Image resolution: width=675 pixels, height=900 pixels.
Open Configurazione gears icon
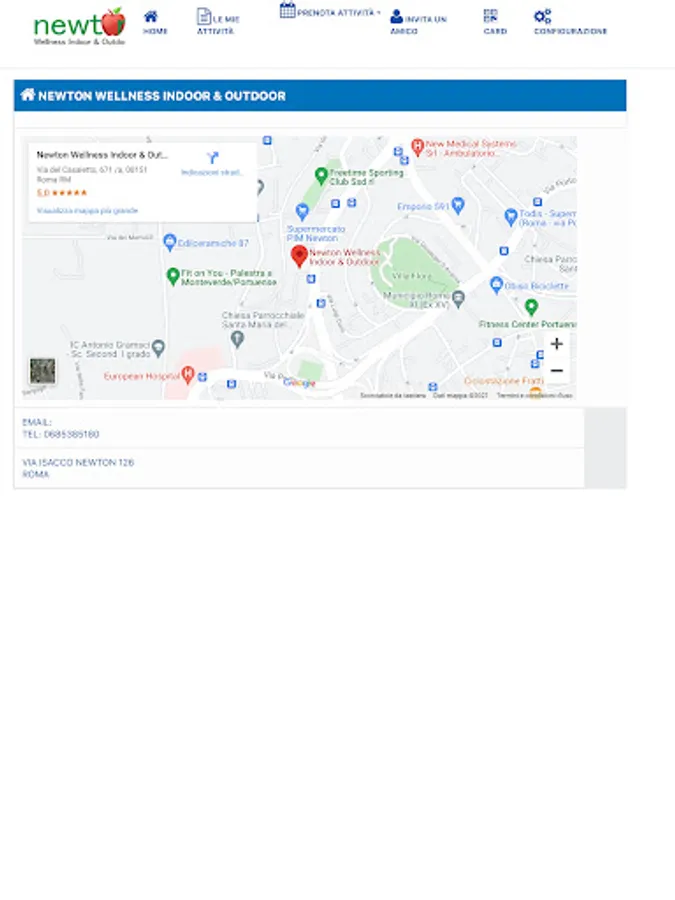[x=542, y=16]
